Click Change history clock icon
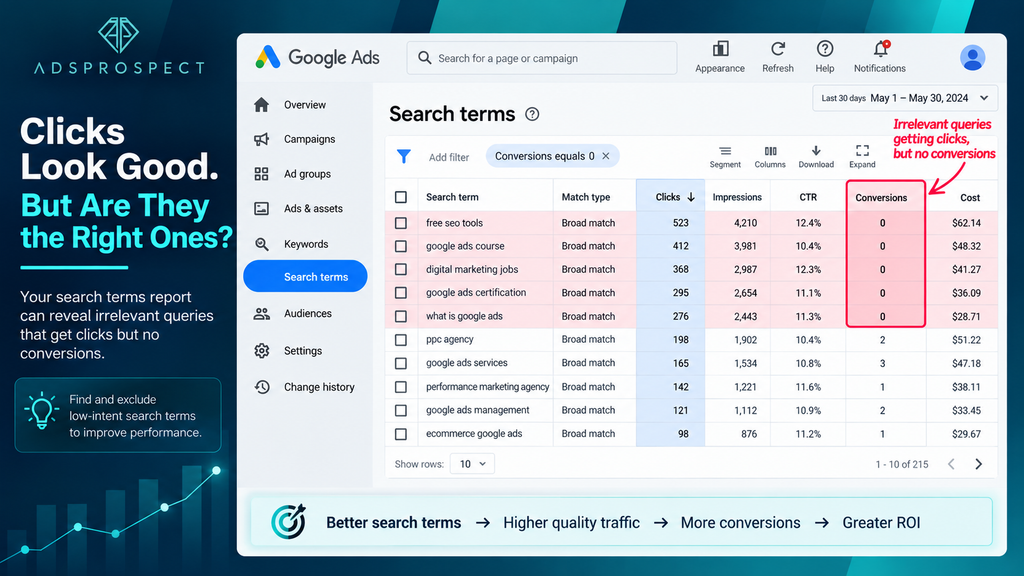The height and width of the screenshot is (576, 1024). coord(262,387)
